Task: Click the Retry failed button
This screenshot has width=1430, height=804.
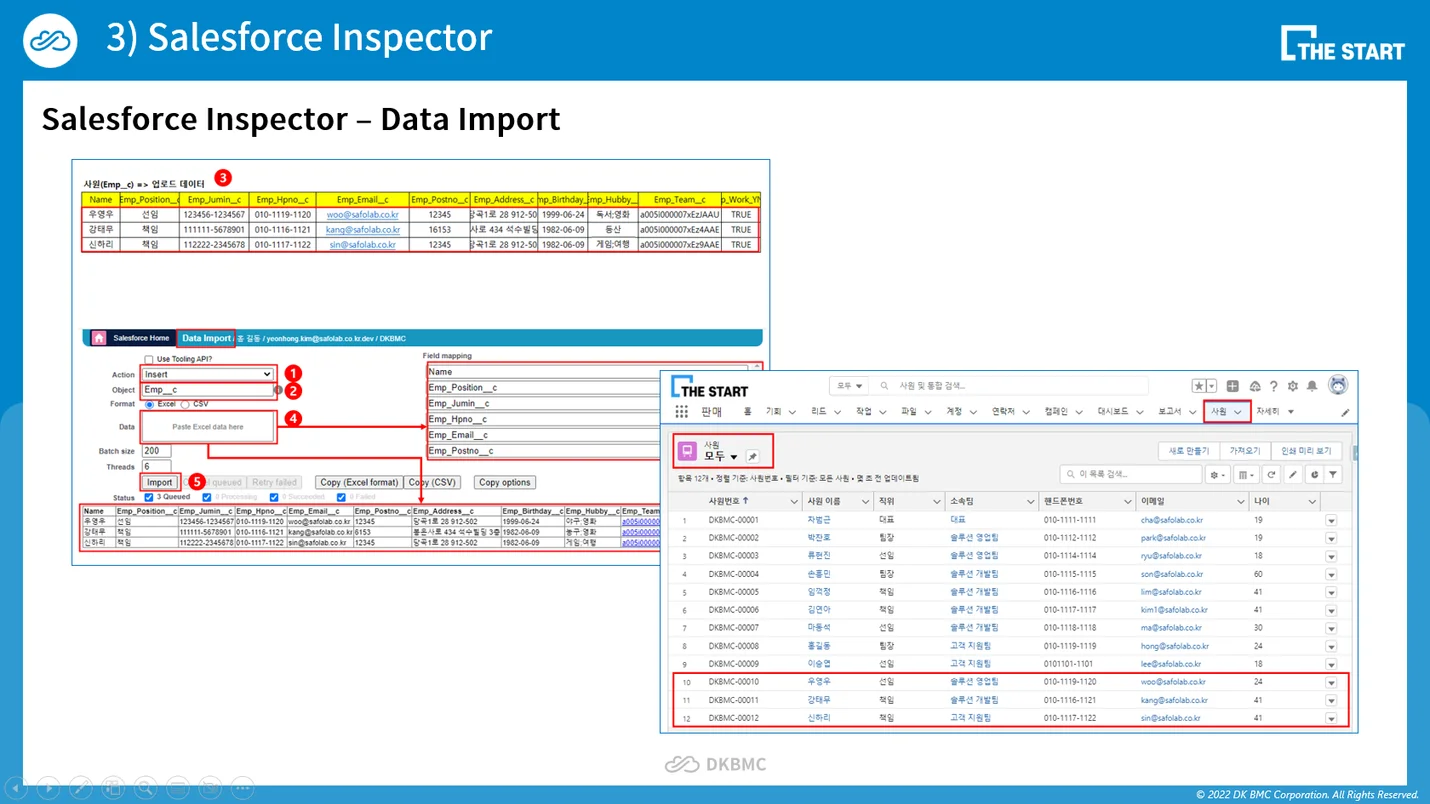Action: 274,482
